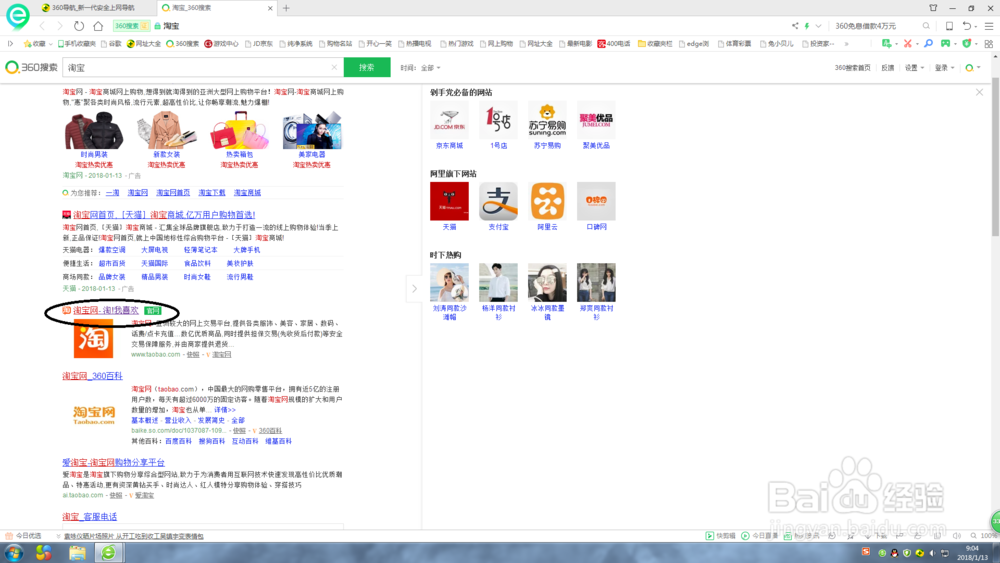The width and height of the screenshot is (1000, 563).
Task: Click the 360搜索 logo
Action: click(x=31, y=67)
